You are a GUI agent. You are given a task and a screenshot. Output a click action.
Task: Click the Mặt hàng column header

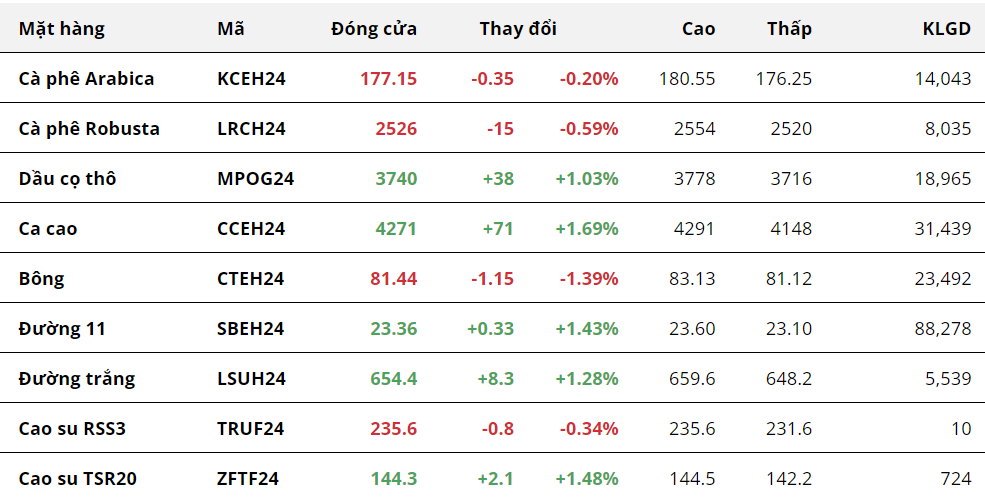tap(61, 29)
